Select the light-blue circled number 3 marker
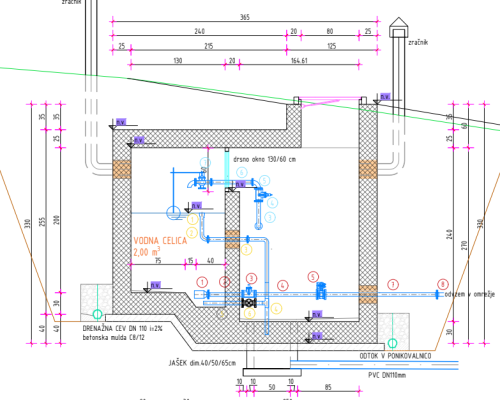 pyautogui.click(x=270, y=217)
